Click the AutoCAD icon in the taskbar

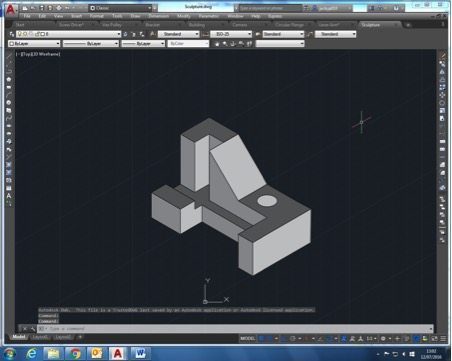117,353
